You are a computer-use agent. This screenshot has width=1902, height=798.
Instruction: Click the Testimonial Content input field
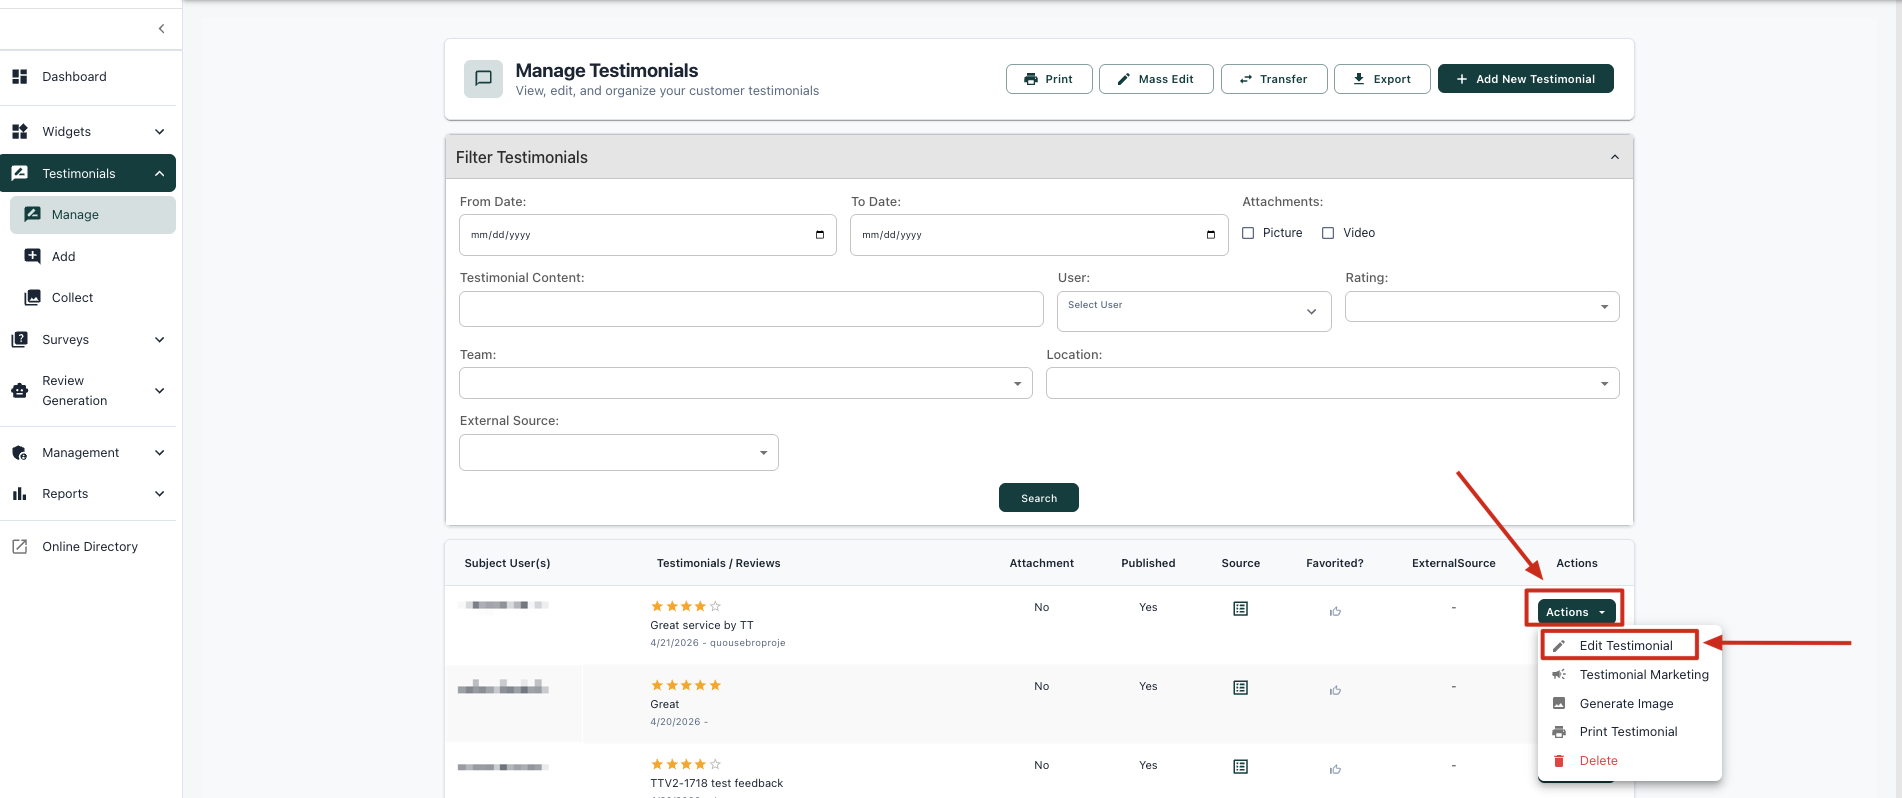click(751, 309)
